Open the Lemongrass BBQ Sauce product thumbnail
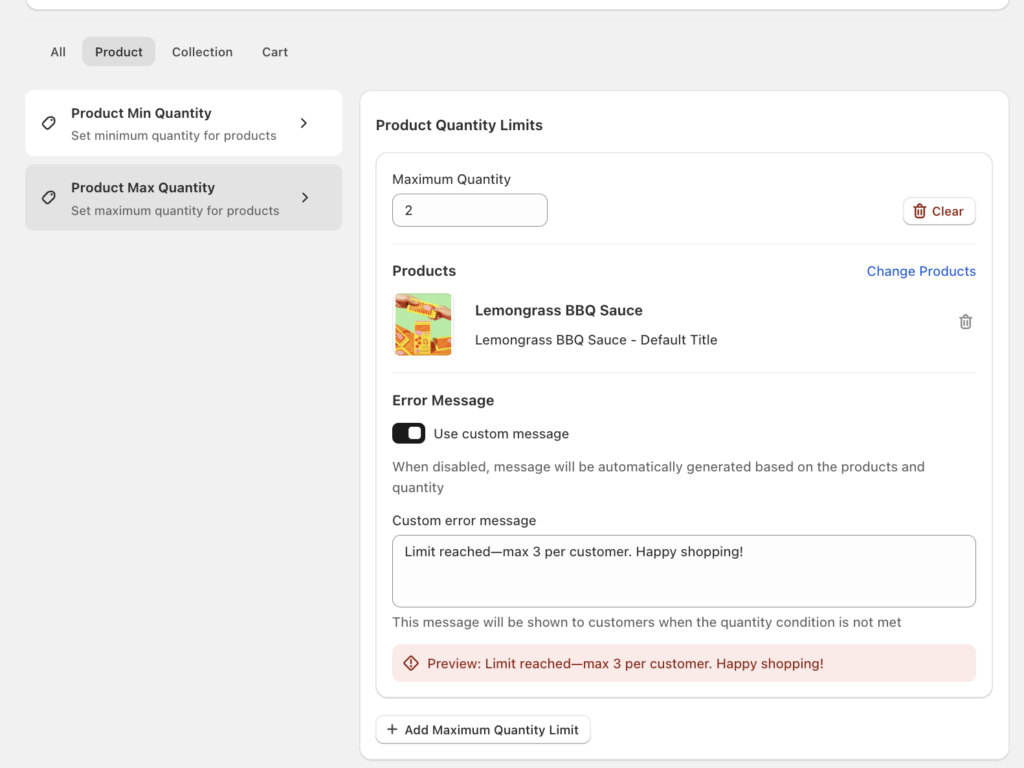This screenshot has width=1024, height=768. 423,324
